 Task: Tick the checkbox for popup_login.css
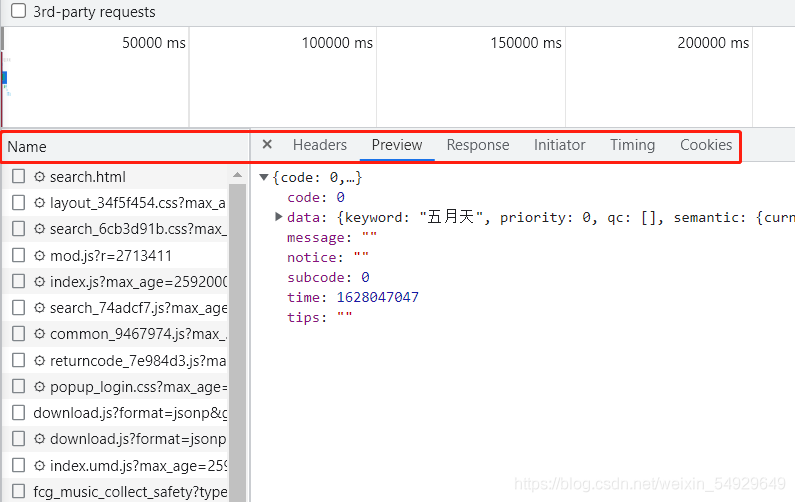[x=18, y=386]
